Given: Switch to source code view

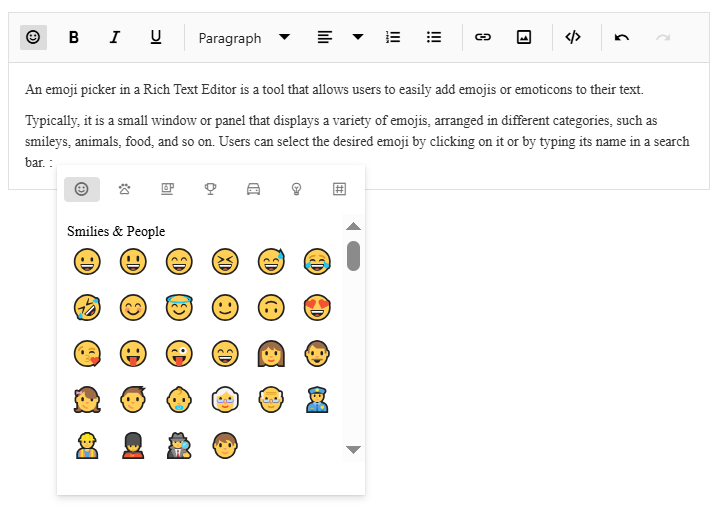Looking at the screenshot, I should [573, 37].
